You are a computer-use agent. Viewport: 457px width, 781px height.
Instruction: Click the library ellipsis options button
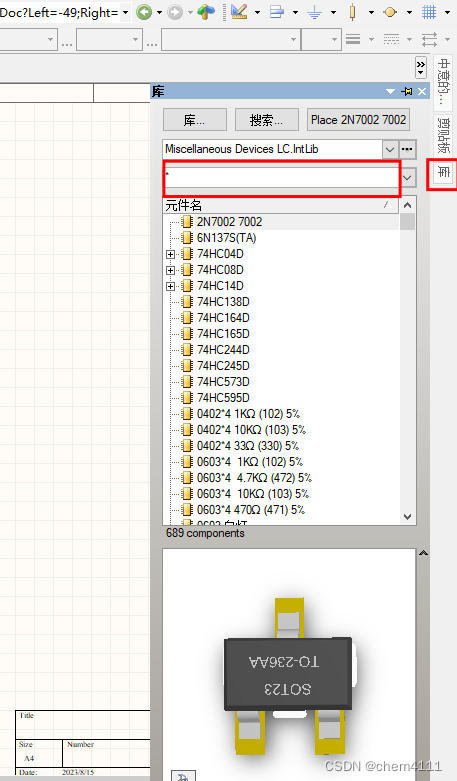coord(407,149)
